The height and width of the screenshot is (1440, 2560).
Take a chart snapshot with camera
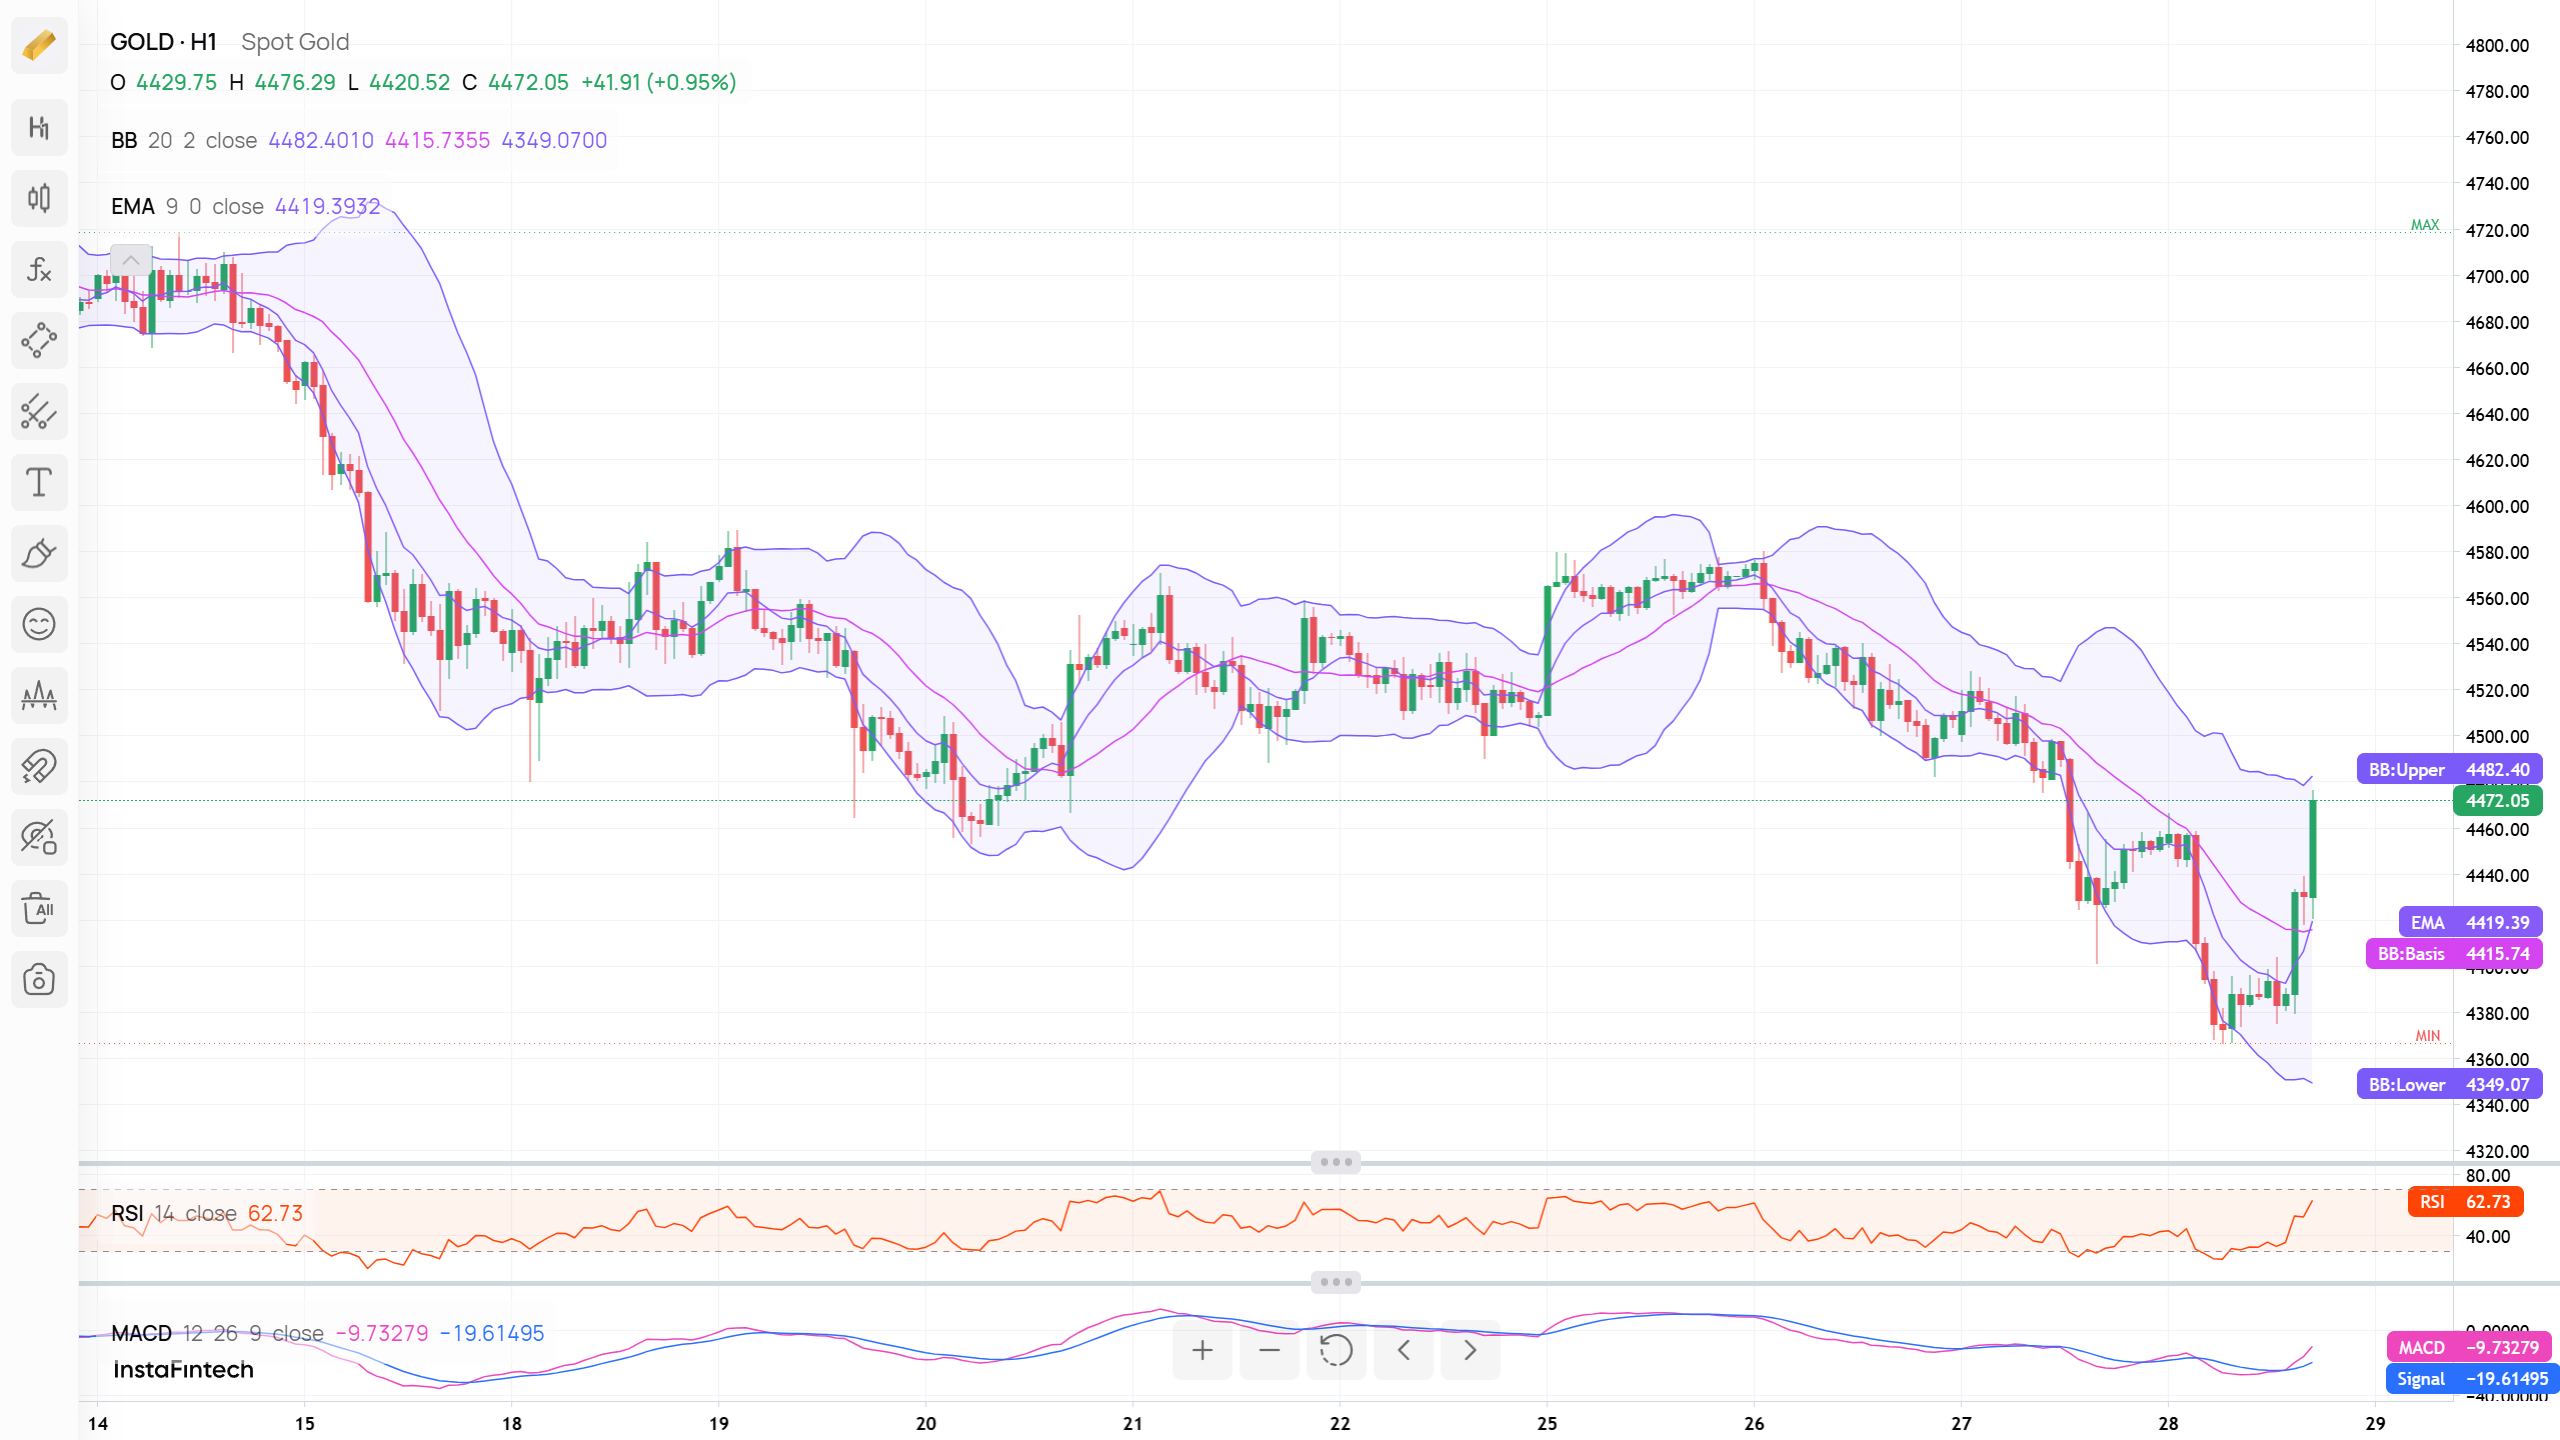pyautogui.click(x=39, y=979)
